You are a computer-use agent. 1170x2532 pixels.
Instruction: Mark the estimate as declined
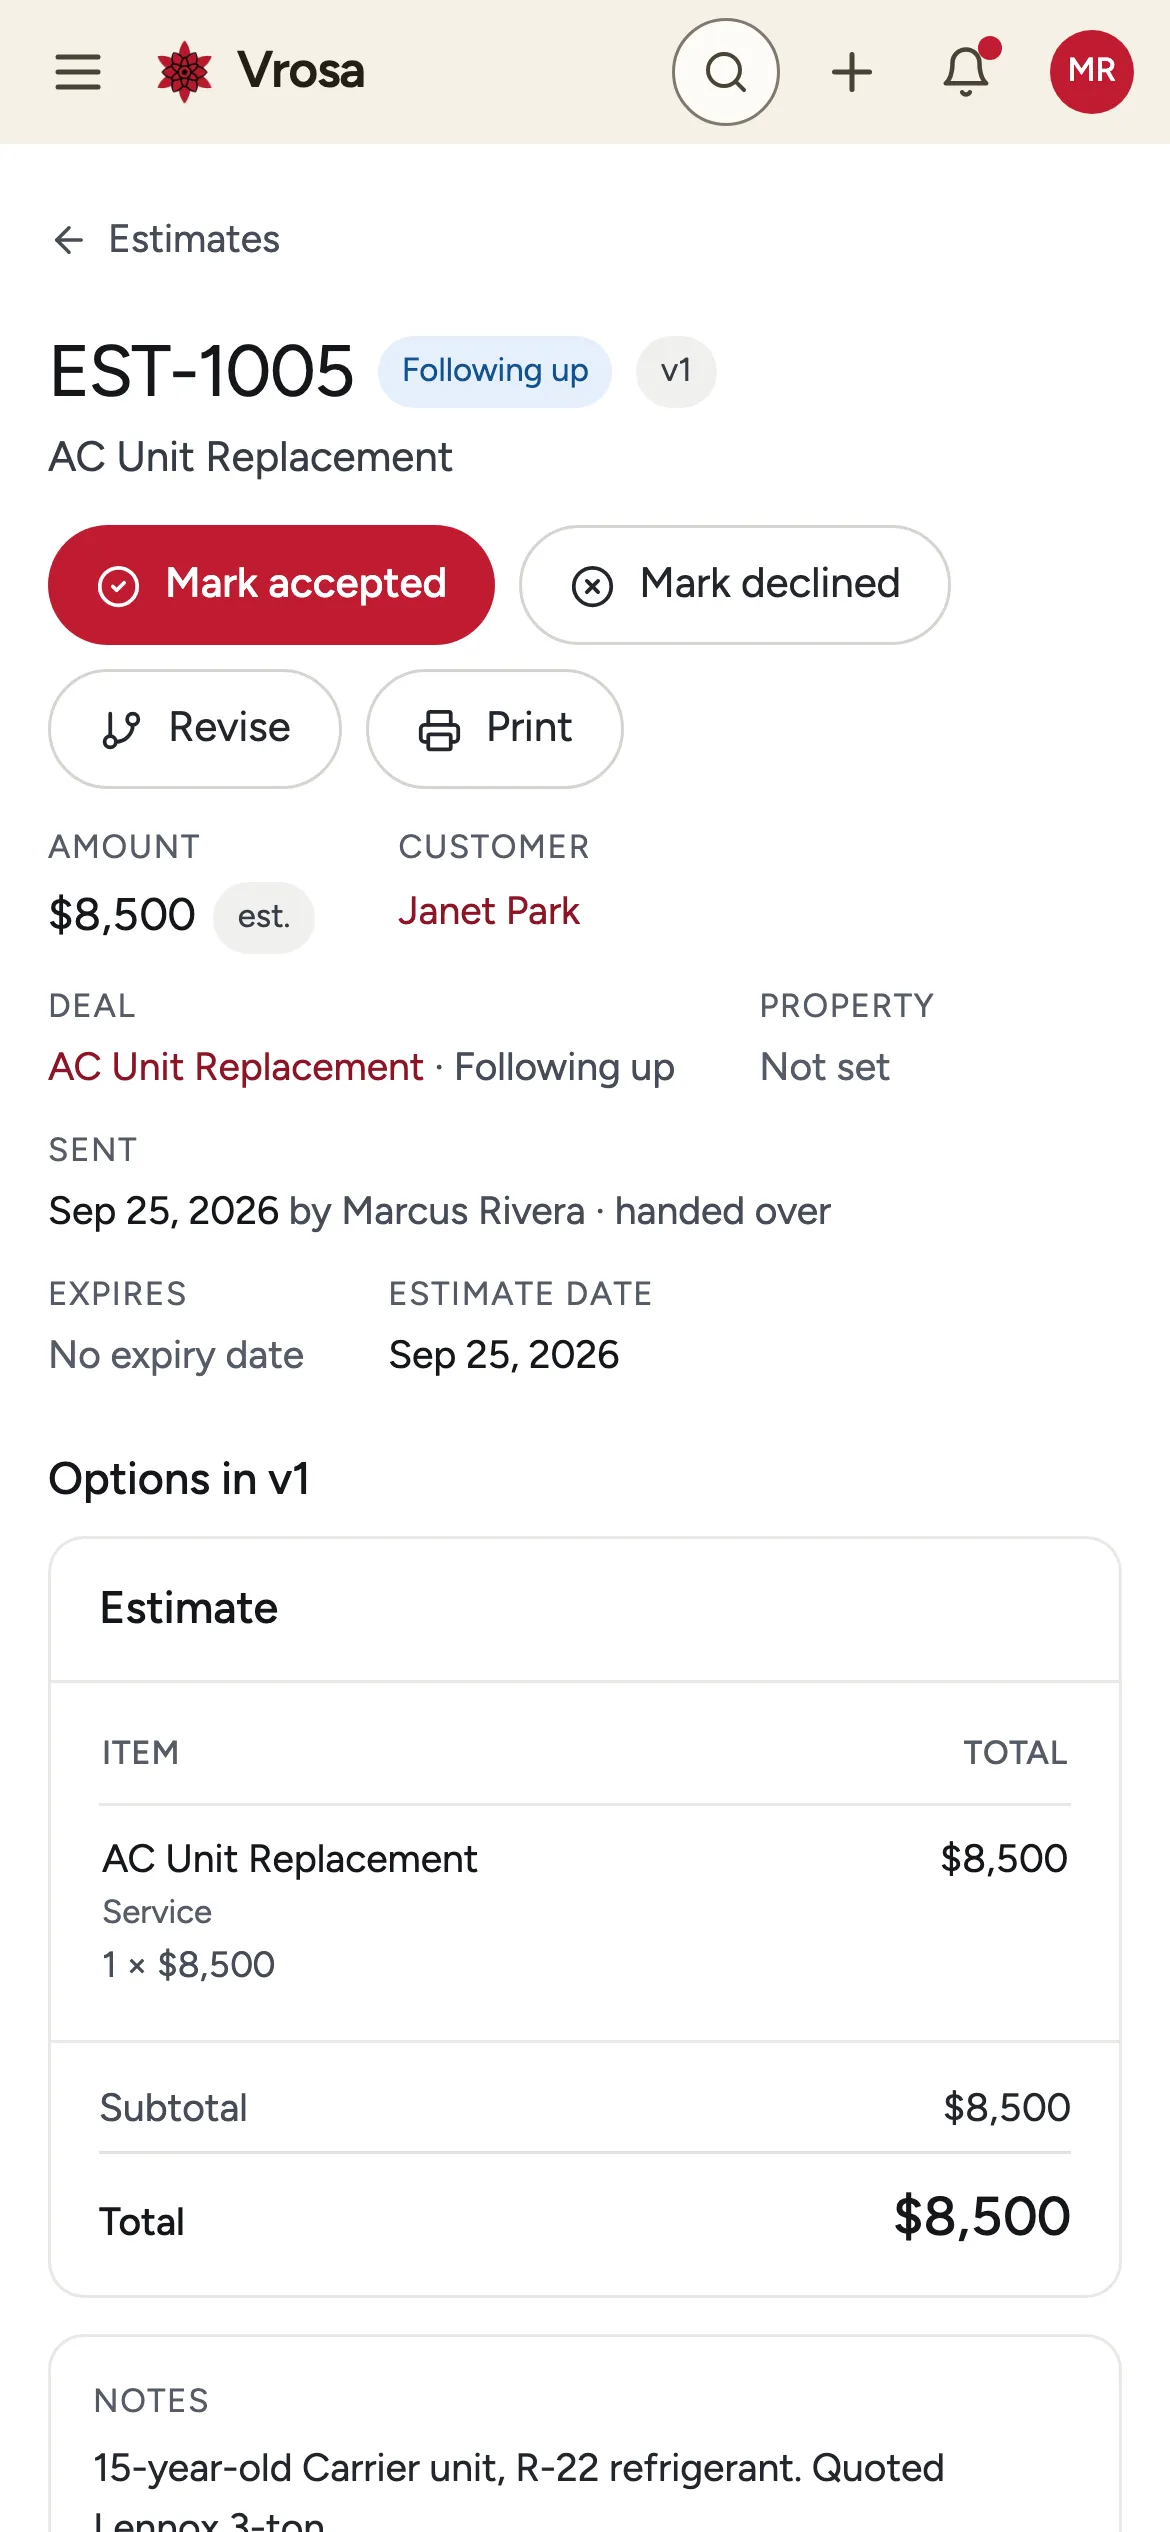(x=735, y=585)
